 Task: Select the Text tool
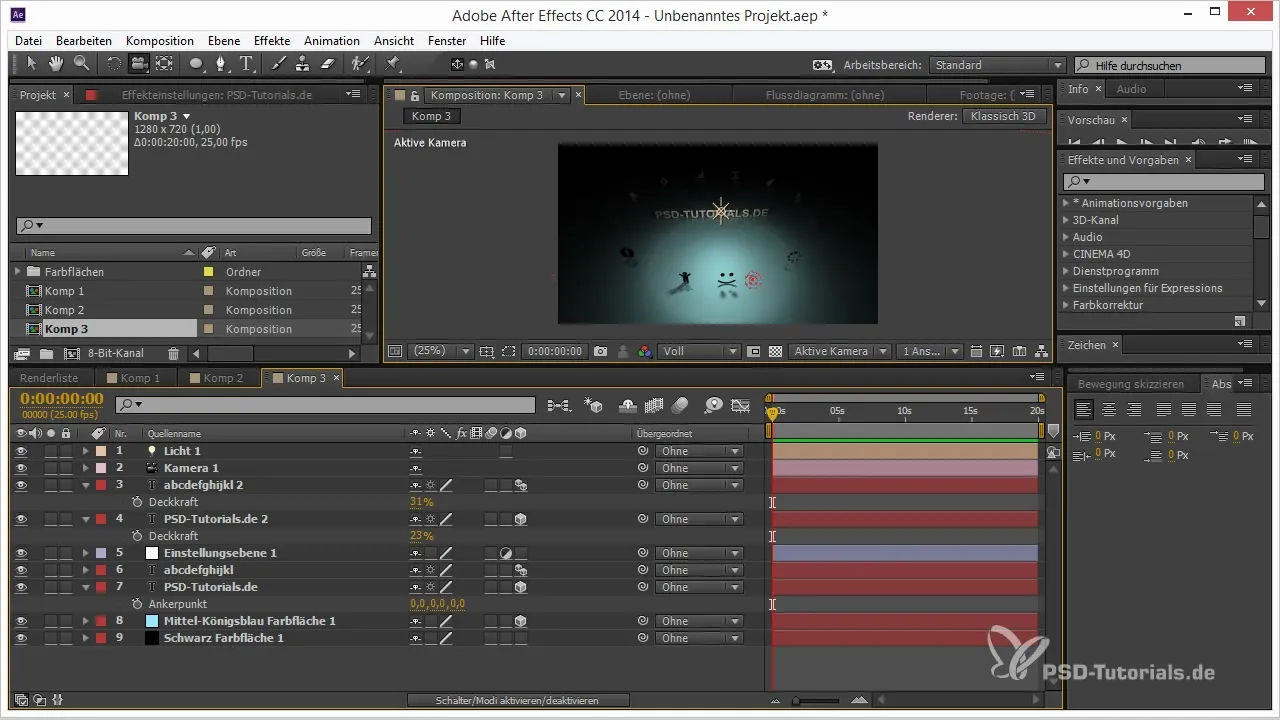[x=247, y=64]
